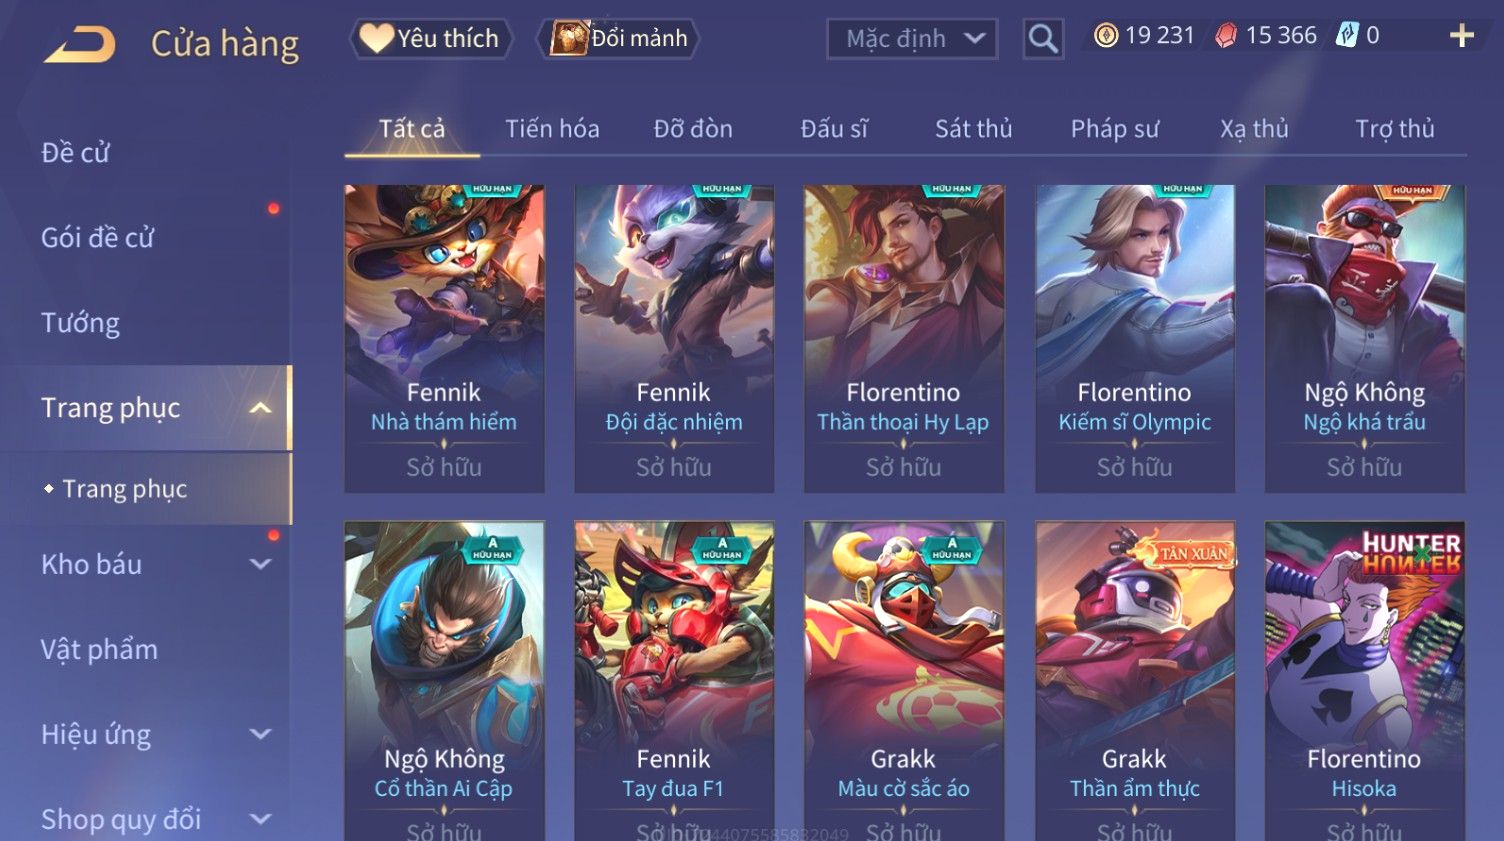This screenshot has height=841, width=1504.
Task: Open Đổi mảnh shard exchange chest
Action: tap(620, 38)
